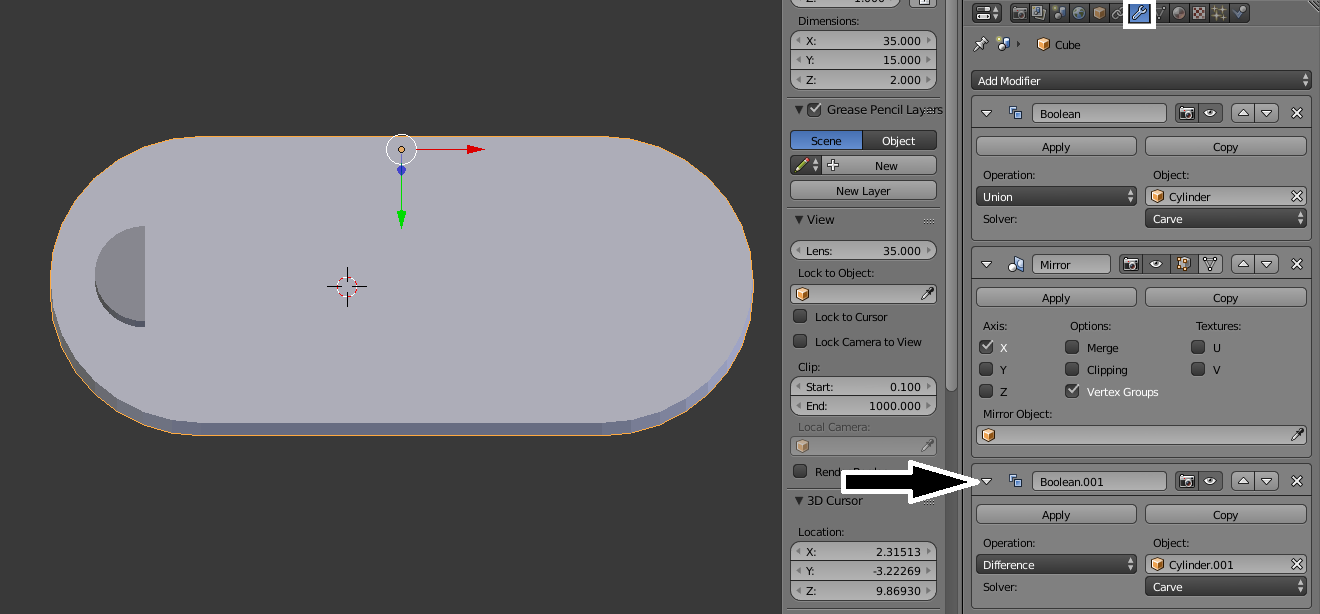Open Boolean.001 modifier Carve solver dropdown
Image resolution: width=1320 pixels, height=614 pixels.
tap(1226, 587)
